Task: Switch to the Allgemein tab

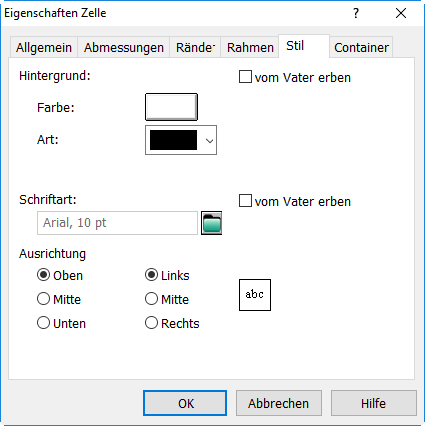Action: pyautogui.click(x=44, y=48)
